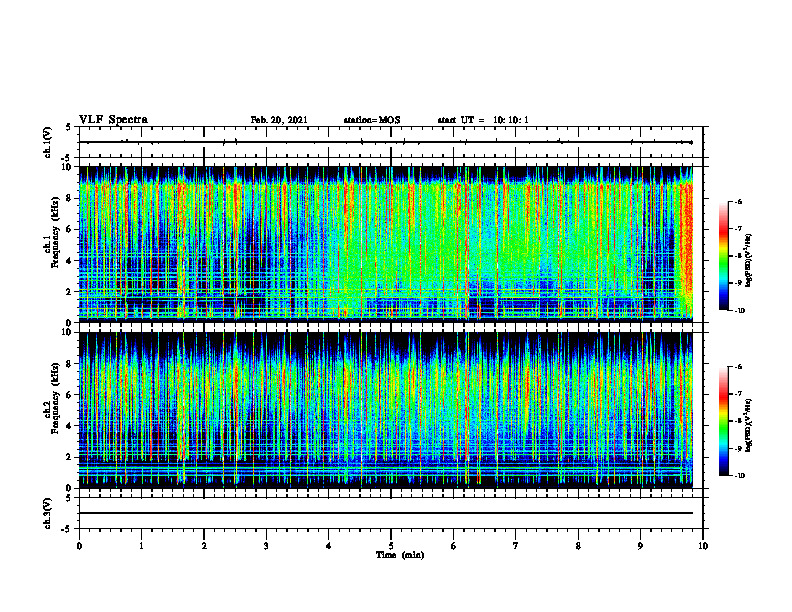The image size is (792, 612).
Task: Click the intense red burst ending ch.1 spectrogram
Action: coord(685,247)
